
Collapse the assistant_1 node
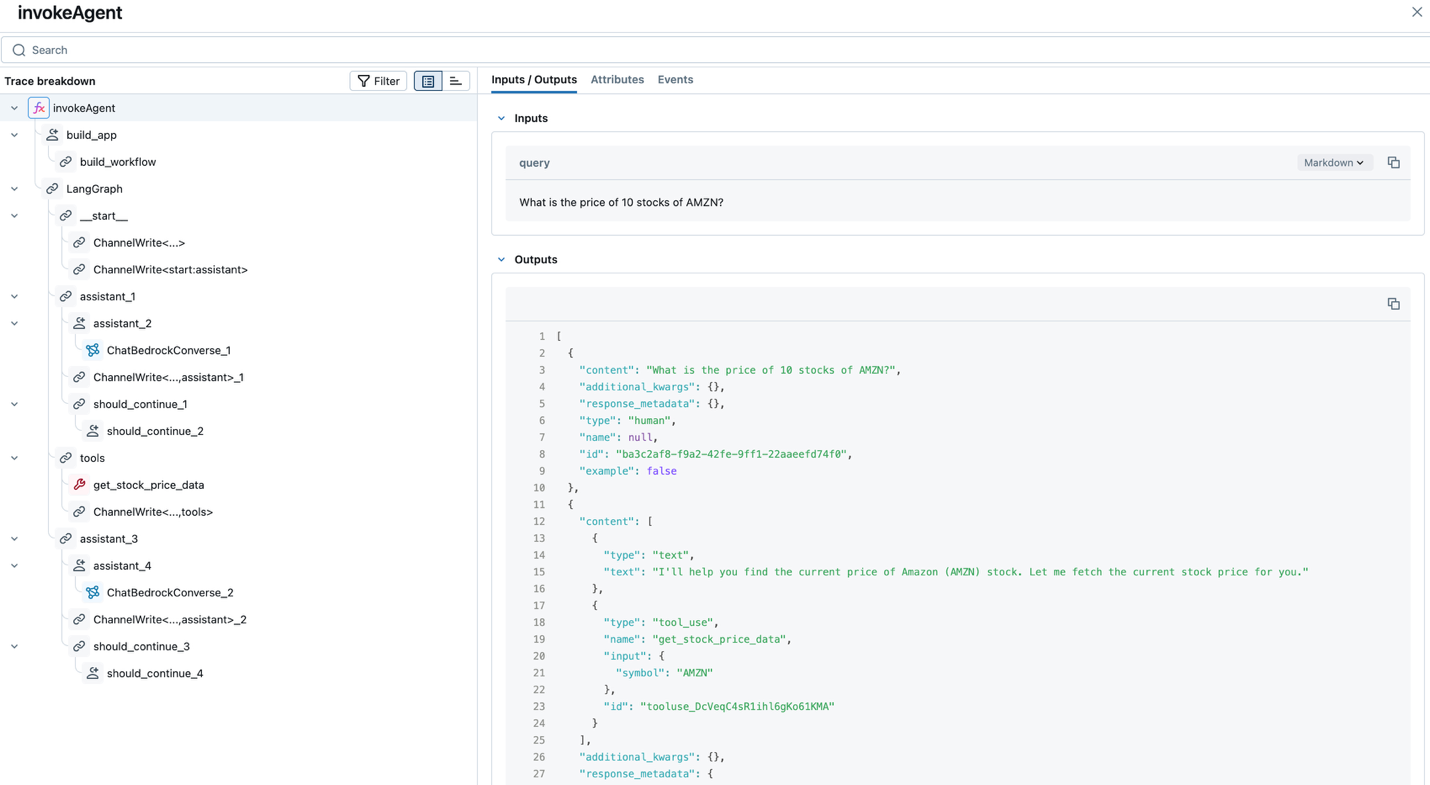tap(14, 297)
